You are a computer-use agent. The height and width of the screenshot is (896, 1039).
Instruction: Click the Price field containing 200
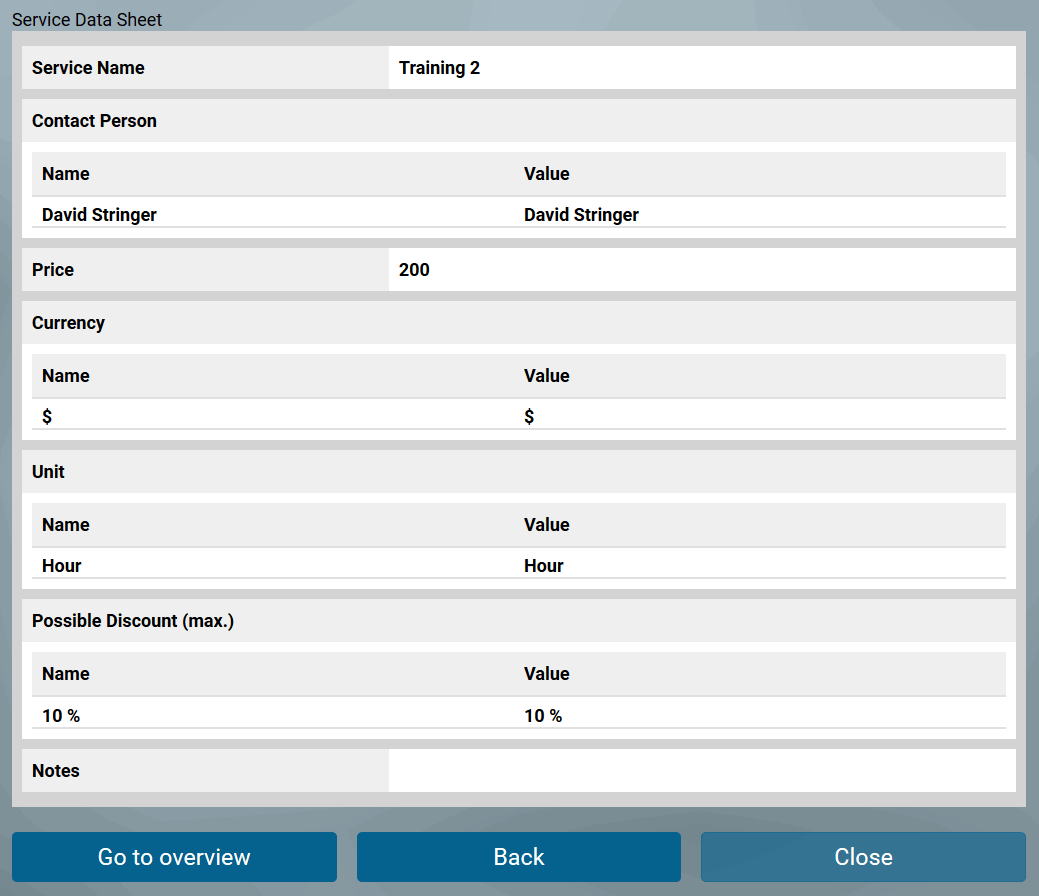click(x=700, y=269)
